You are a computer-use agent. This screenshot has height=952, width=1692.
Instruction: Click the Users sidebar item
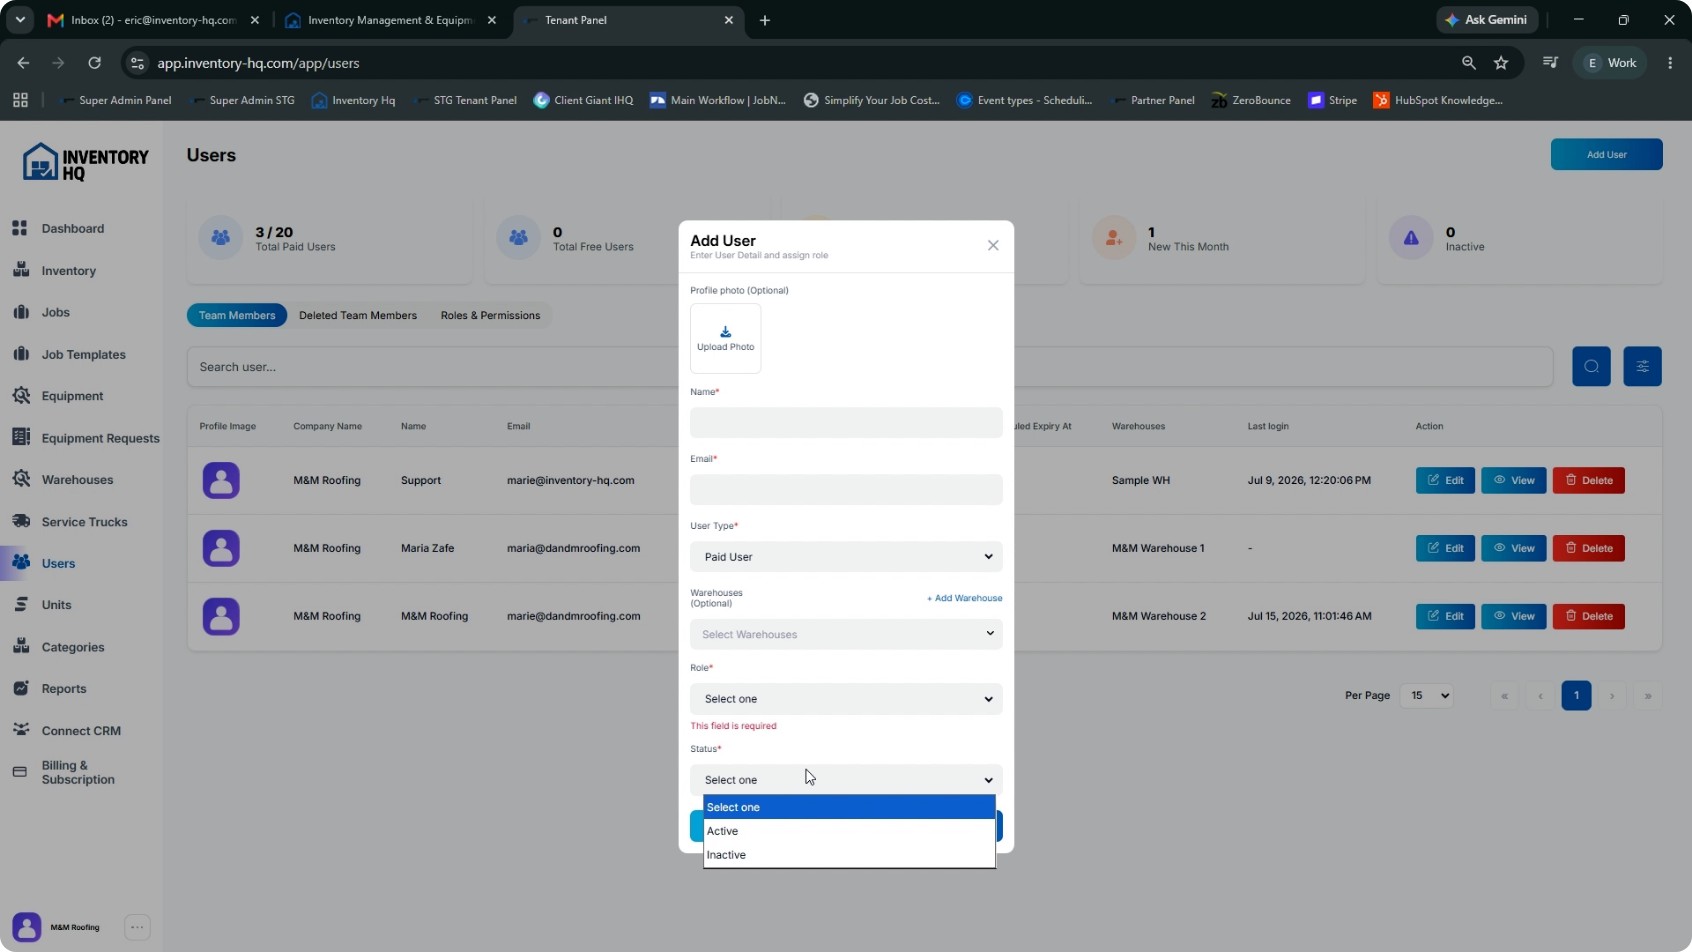click(58, 563)
